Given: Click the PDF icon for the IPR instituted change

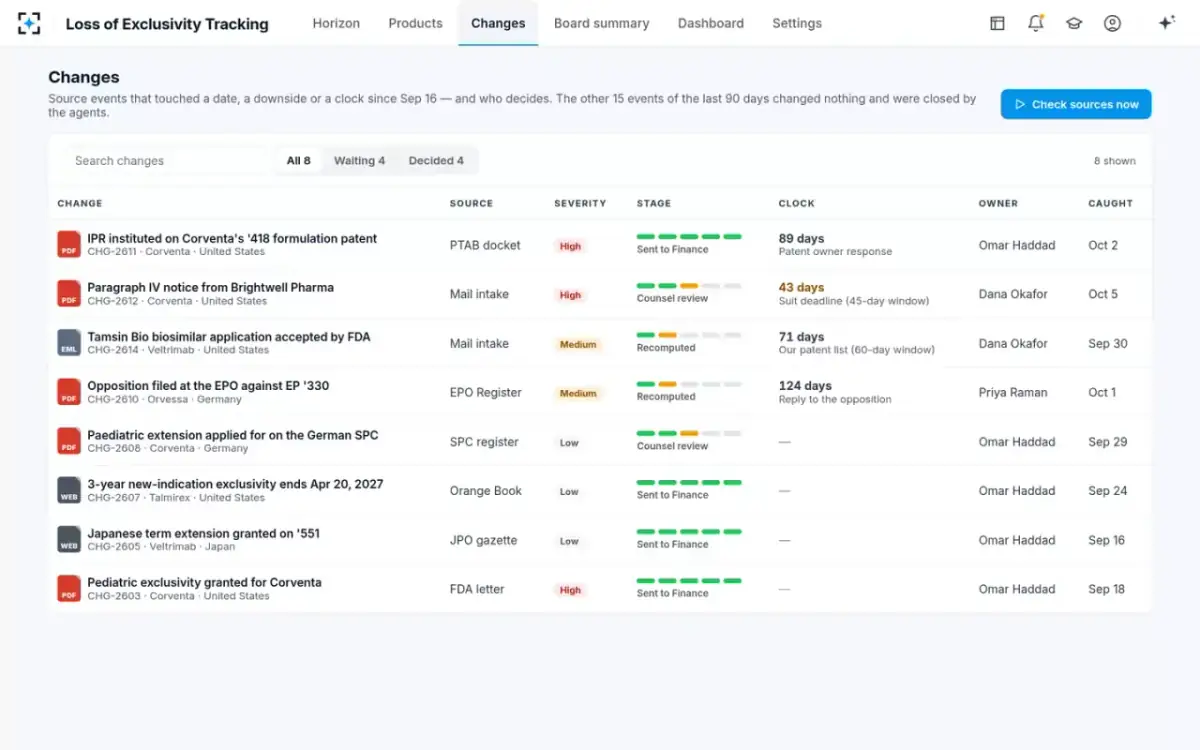Looking at the screenshot, I should tap(69, 245).
